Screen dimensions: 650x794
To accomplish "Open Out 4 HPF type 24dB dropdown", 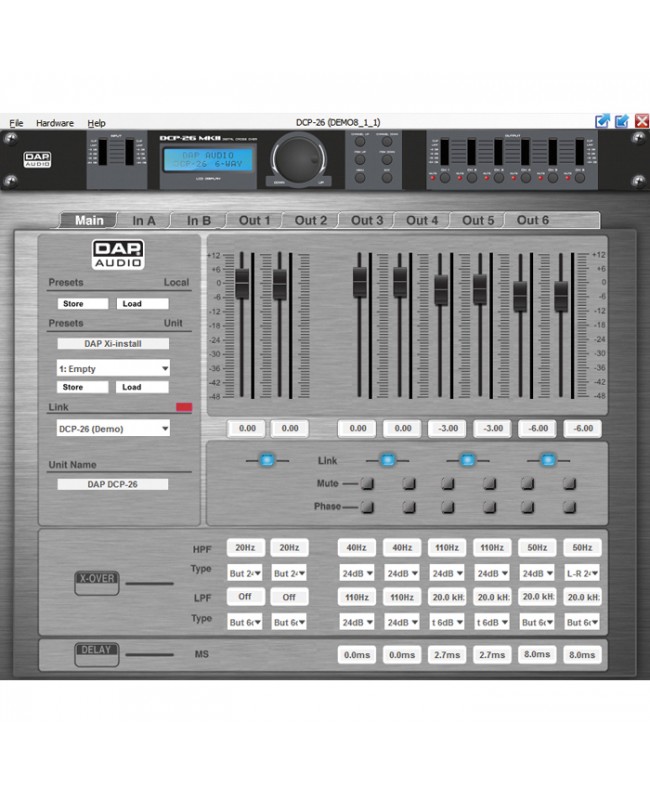I will [492, 573].
